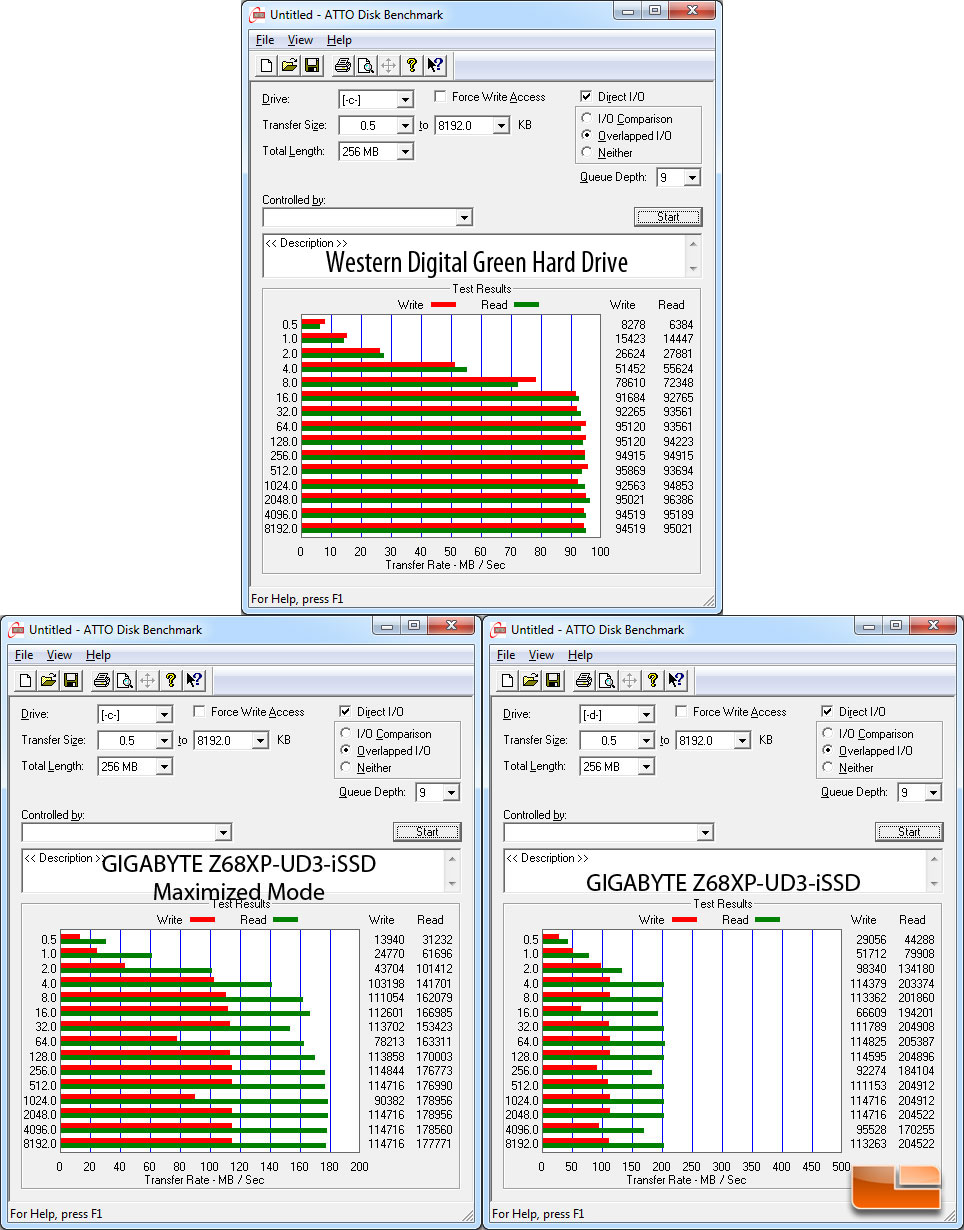Click ATTO title bar icon in Maximized Mode window
The height and width of the screenshot is (1230, 964).
pos(17,630)
